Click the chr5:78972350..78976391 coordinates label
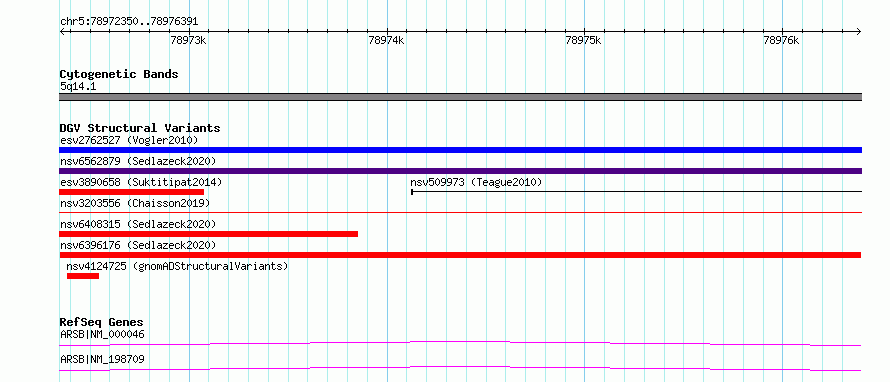 coord(129,22)
